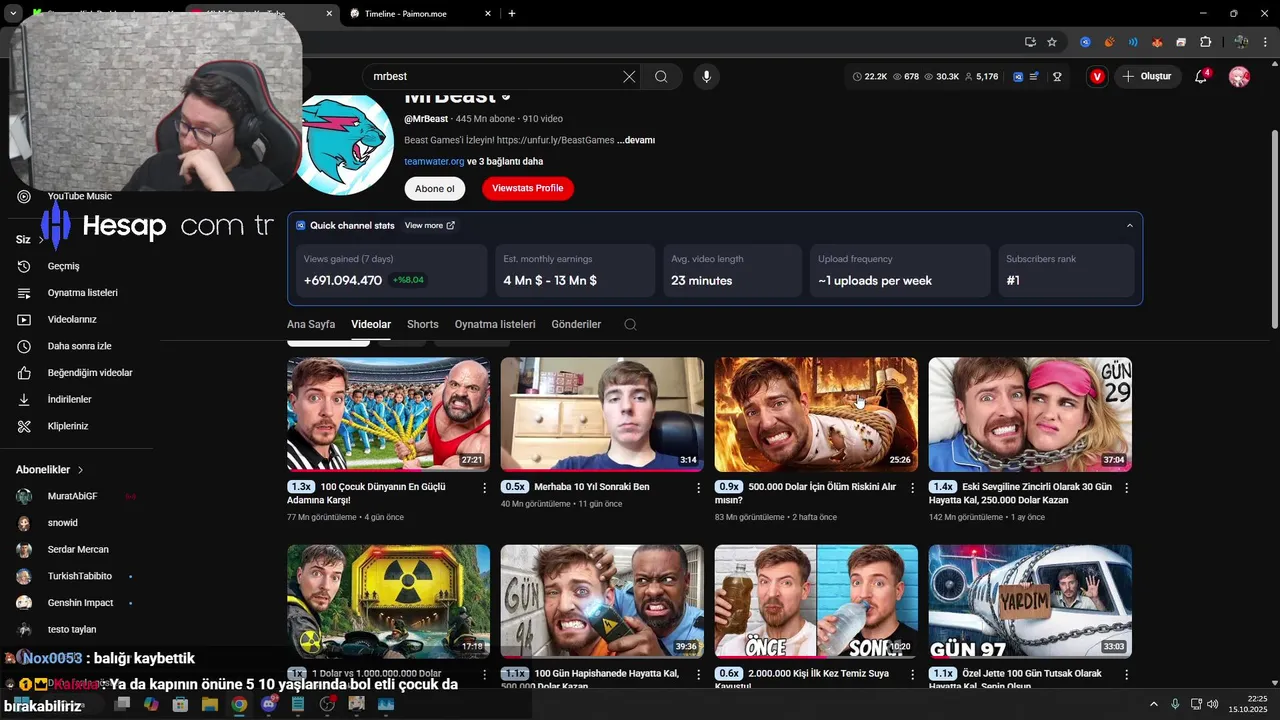Switch to Timeline - Paimon.moe browser tab
This screenshot has width=1280, height=720.
420,14
